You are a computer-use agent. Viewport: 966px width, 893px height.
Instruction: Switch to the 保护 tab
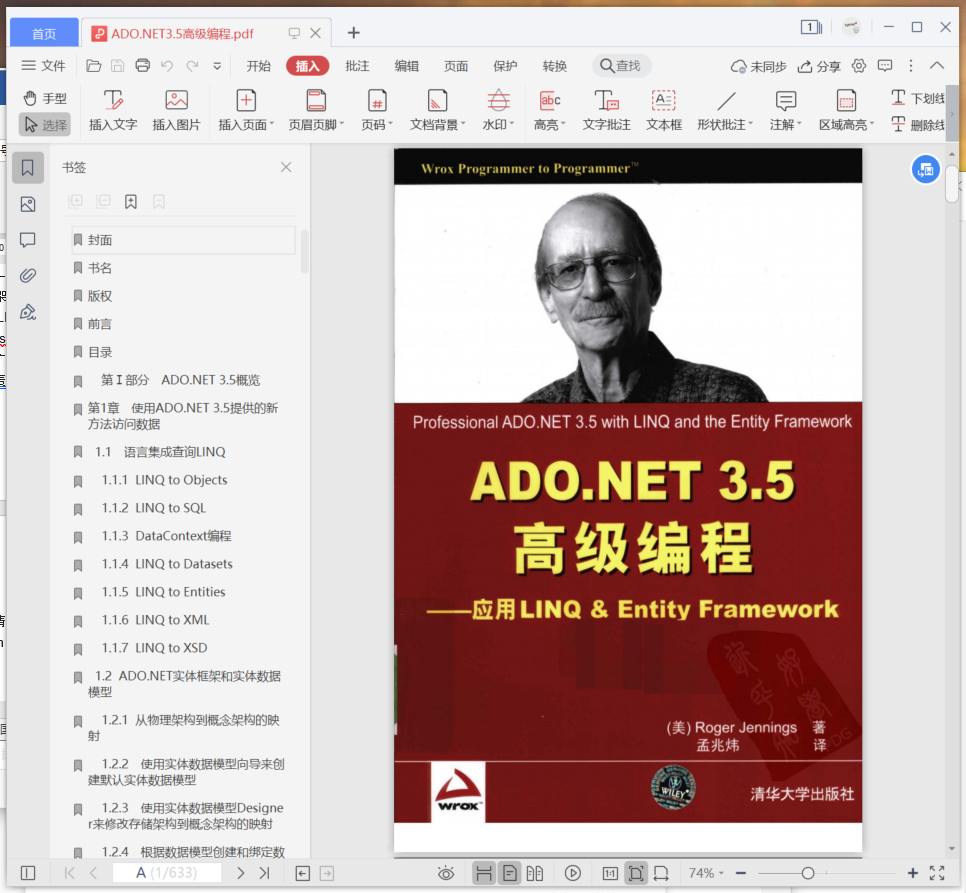[505, 66]
